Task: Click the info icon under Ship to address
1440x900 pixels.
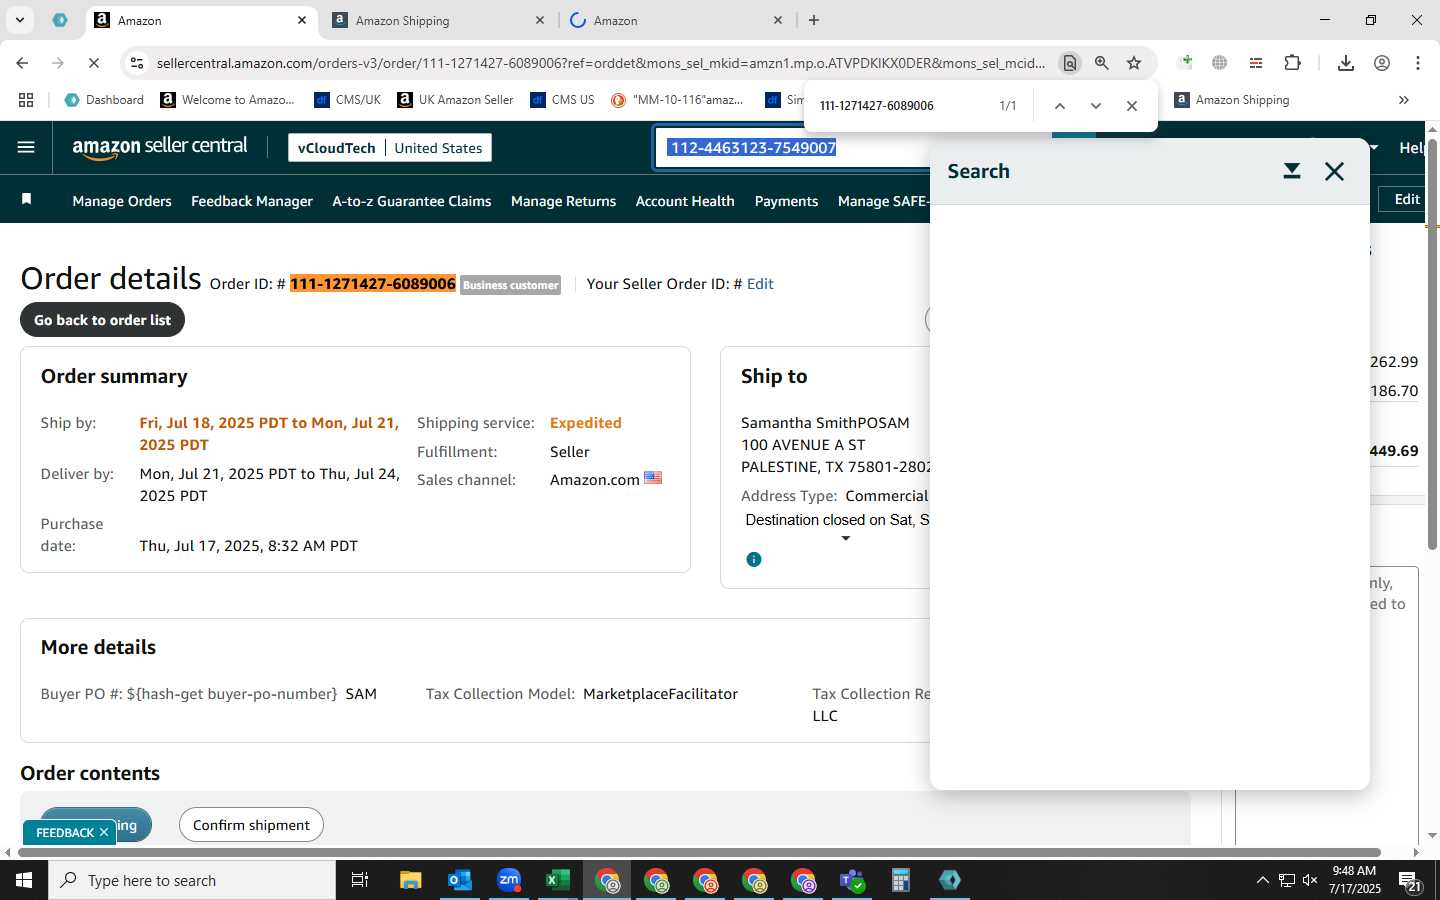Action: click(754, 559)
